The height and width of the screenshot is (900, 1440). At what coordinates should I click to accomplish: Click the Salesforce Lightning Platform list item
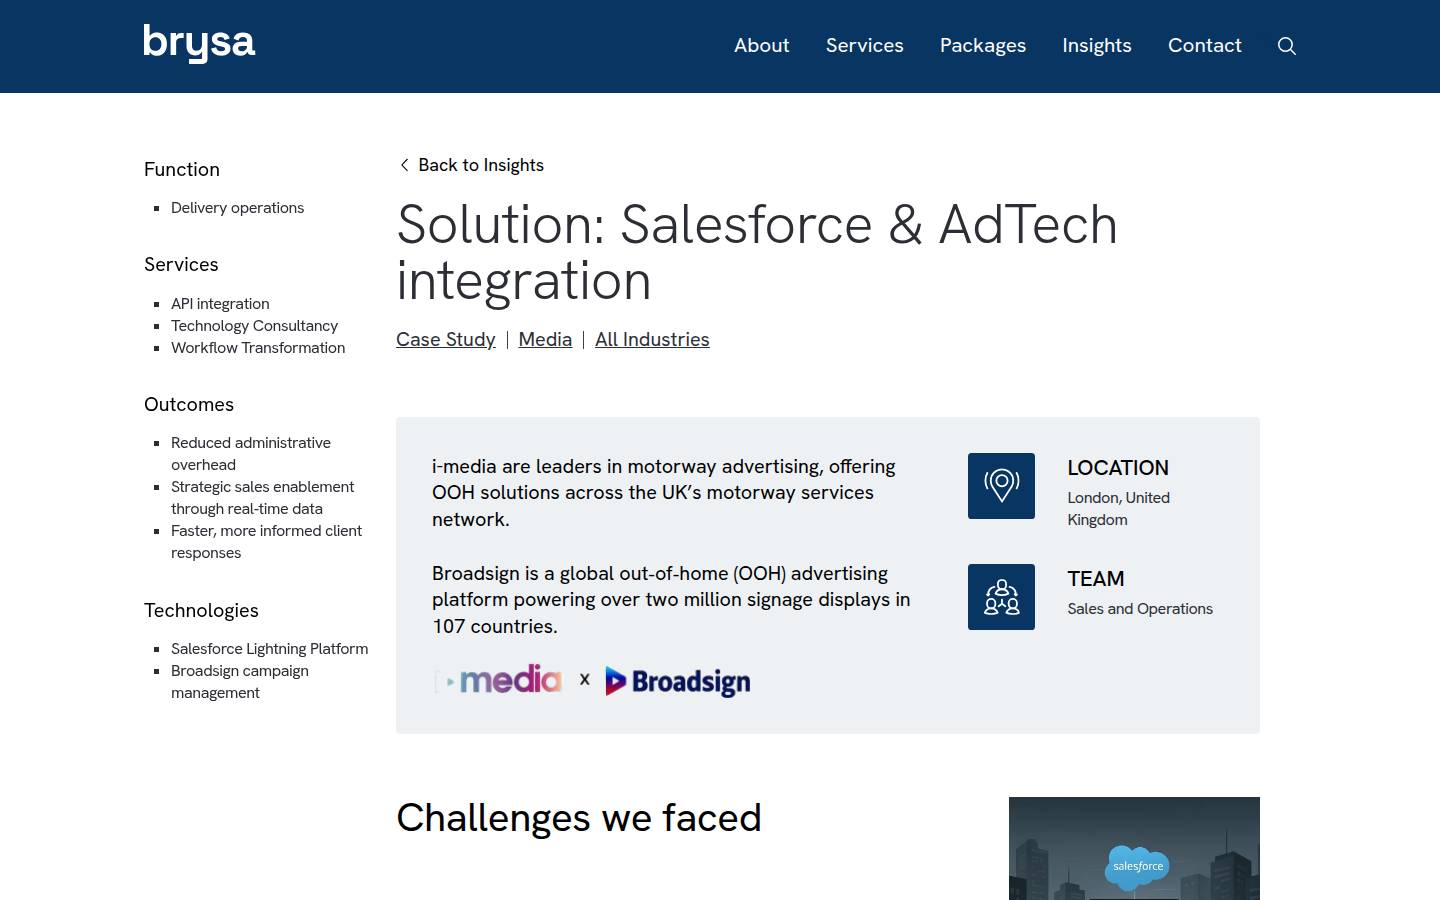point(269,649)
